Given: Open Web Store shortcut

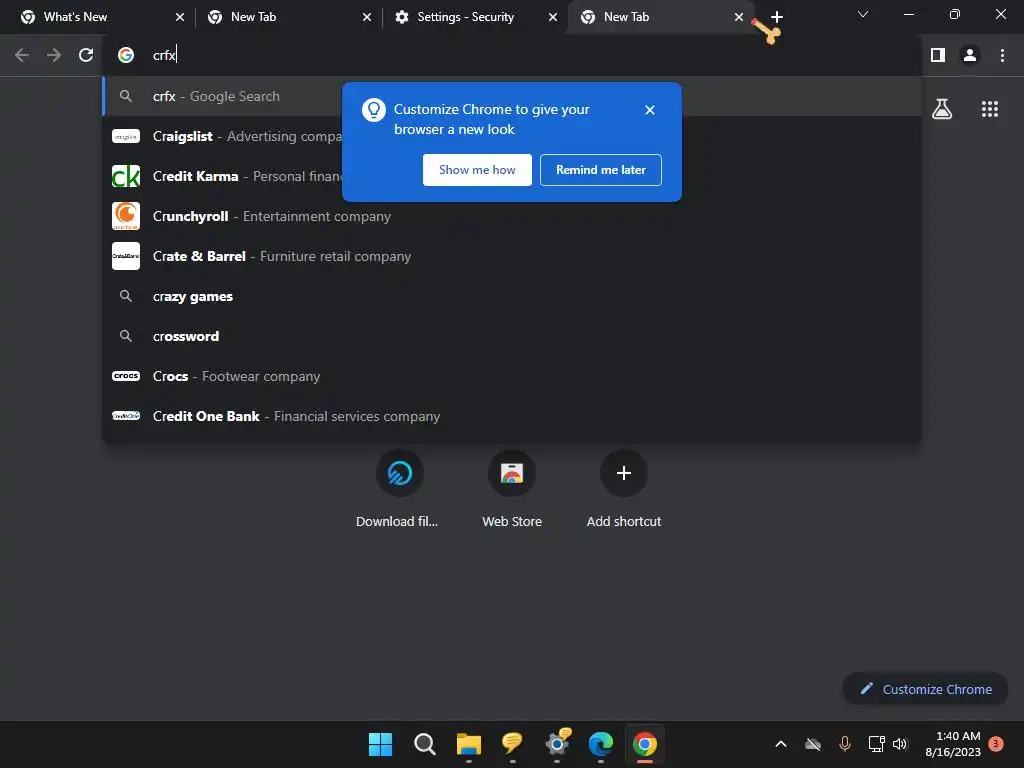Looking at the screenshot, I should (512, 488).
